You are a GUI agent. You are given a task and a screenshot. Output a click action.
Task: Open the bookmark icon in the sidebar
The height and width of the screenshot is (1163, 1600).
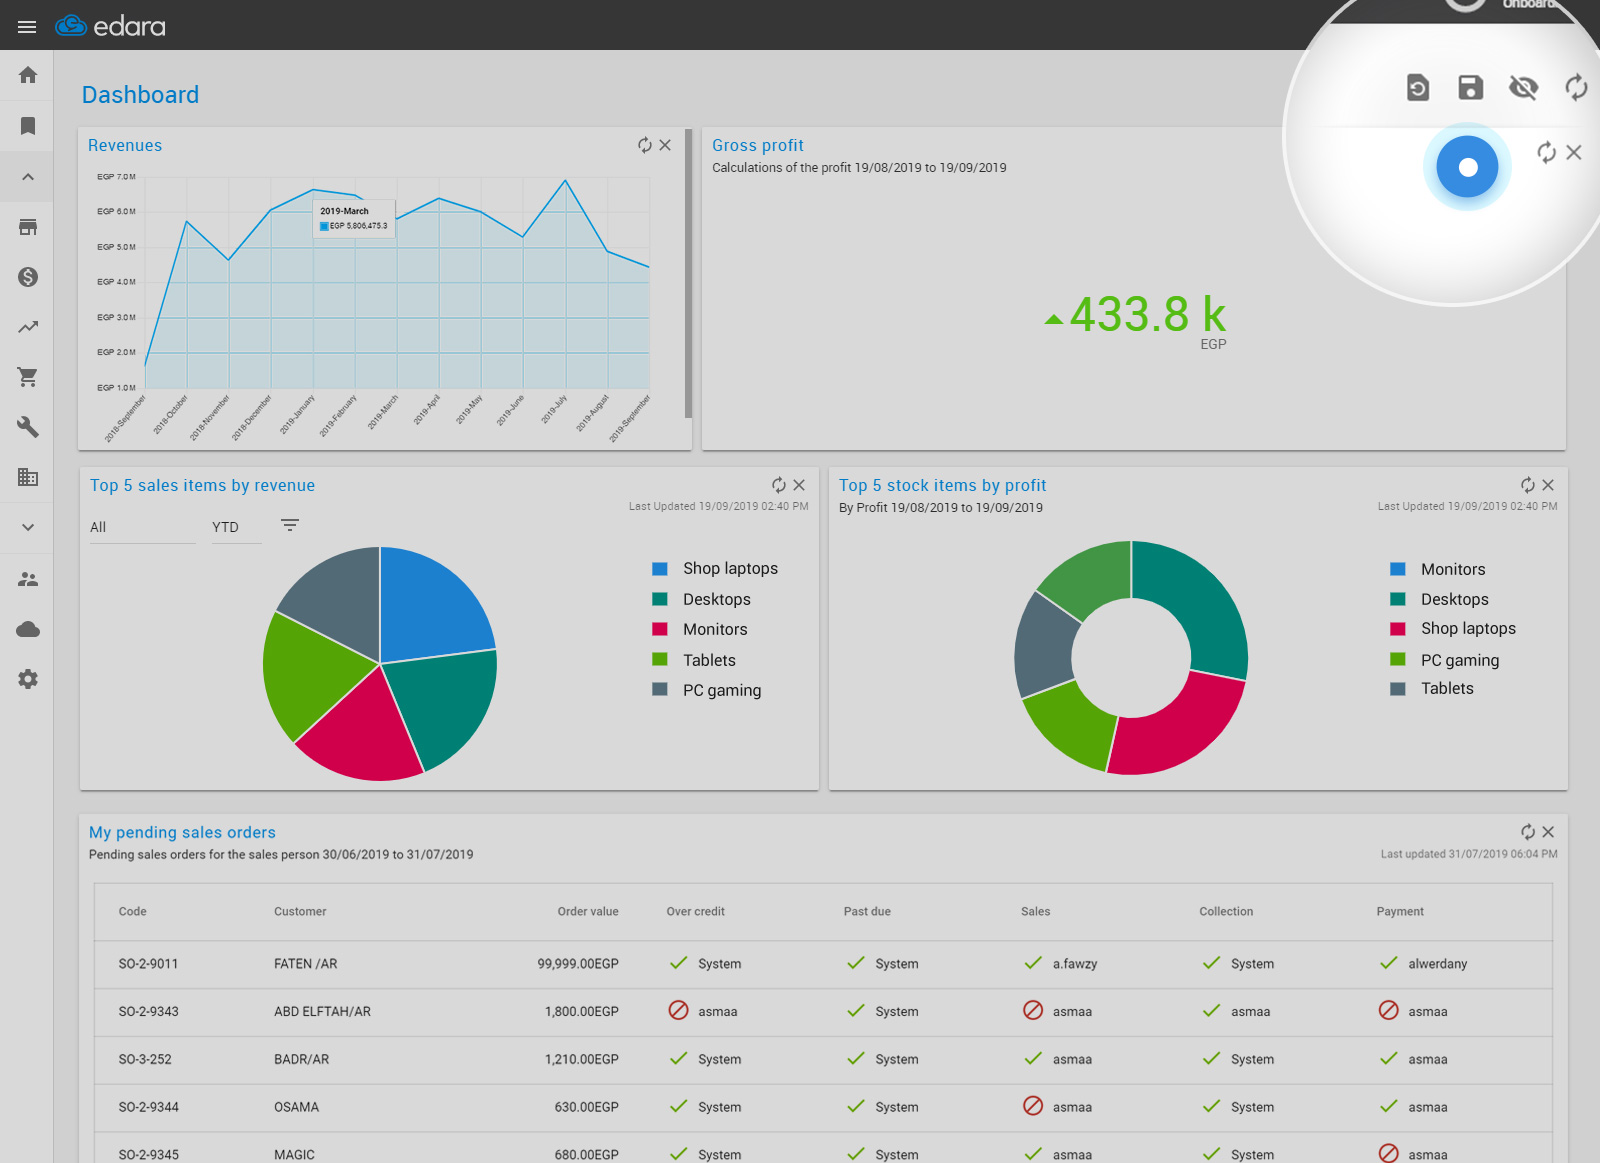pyautogui.click(x=28, y=126)
